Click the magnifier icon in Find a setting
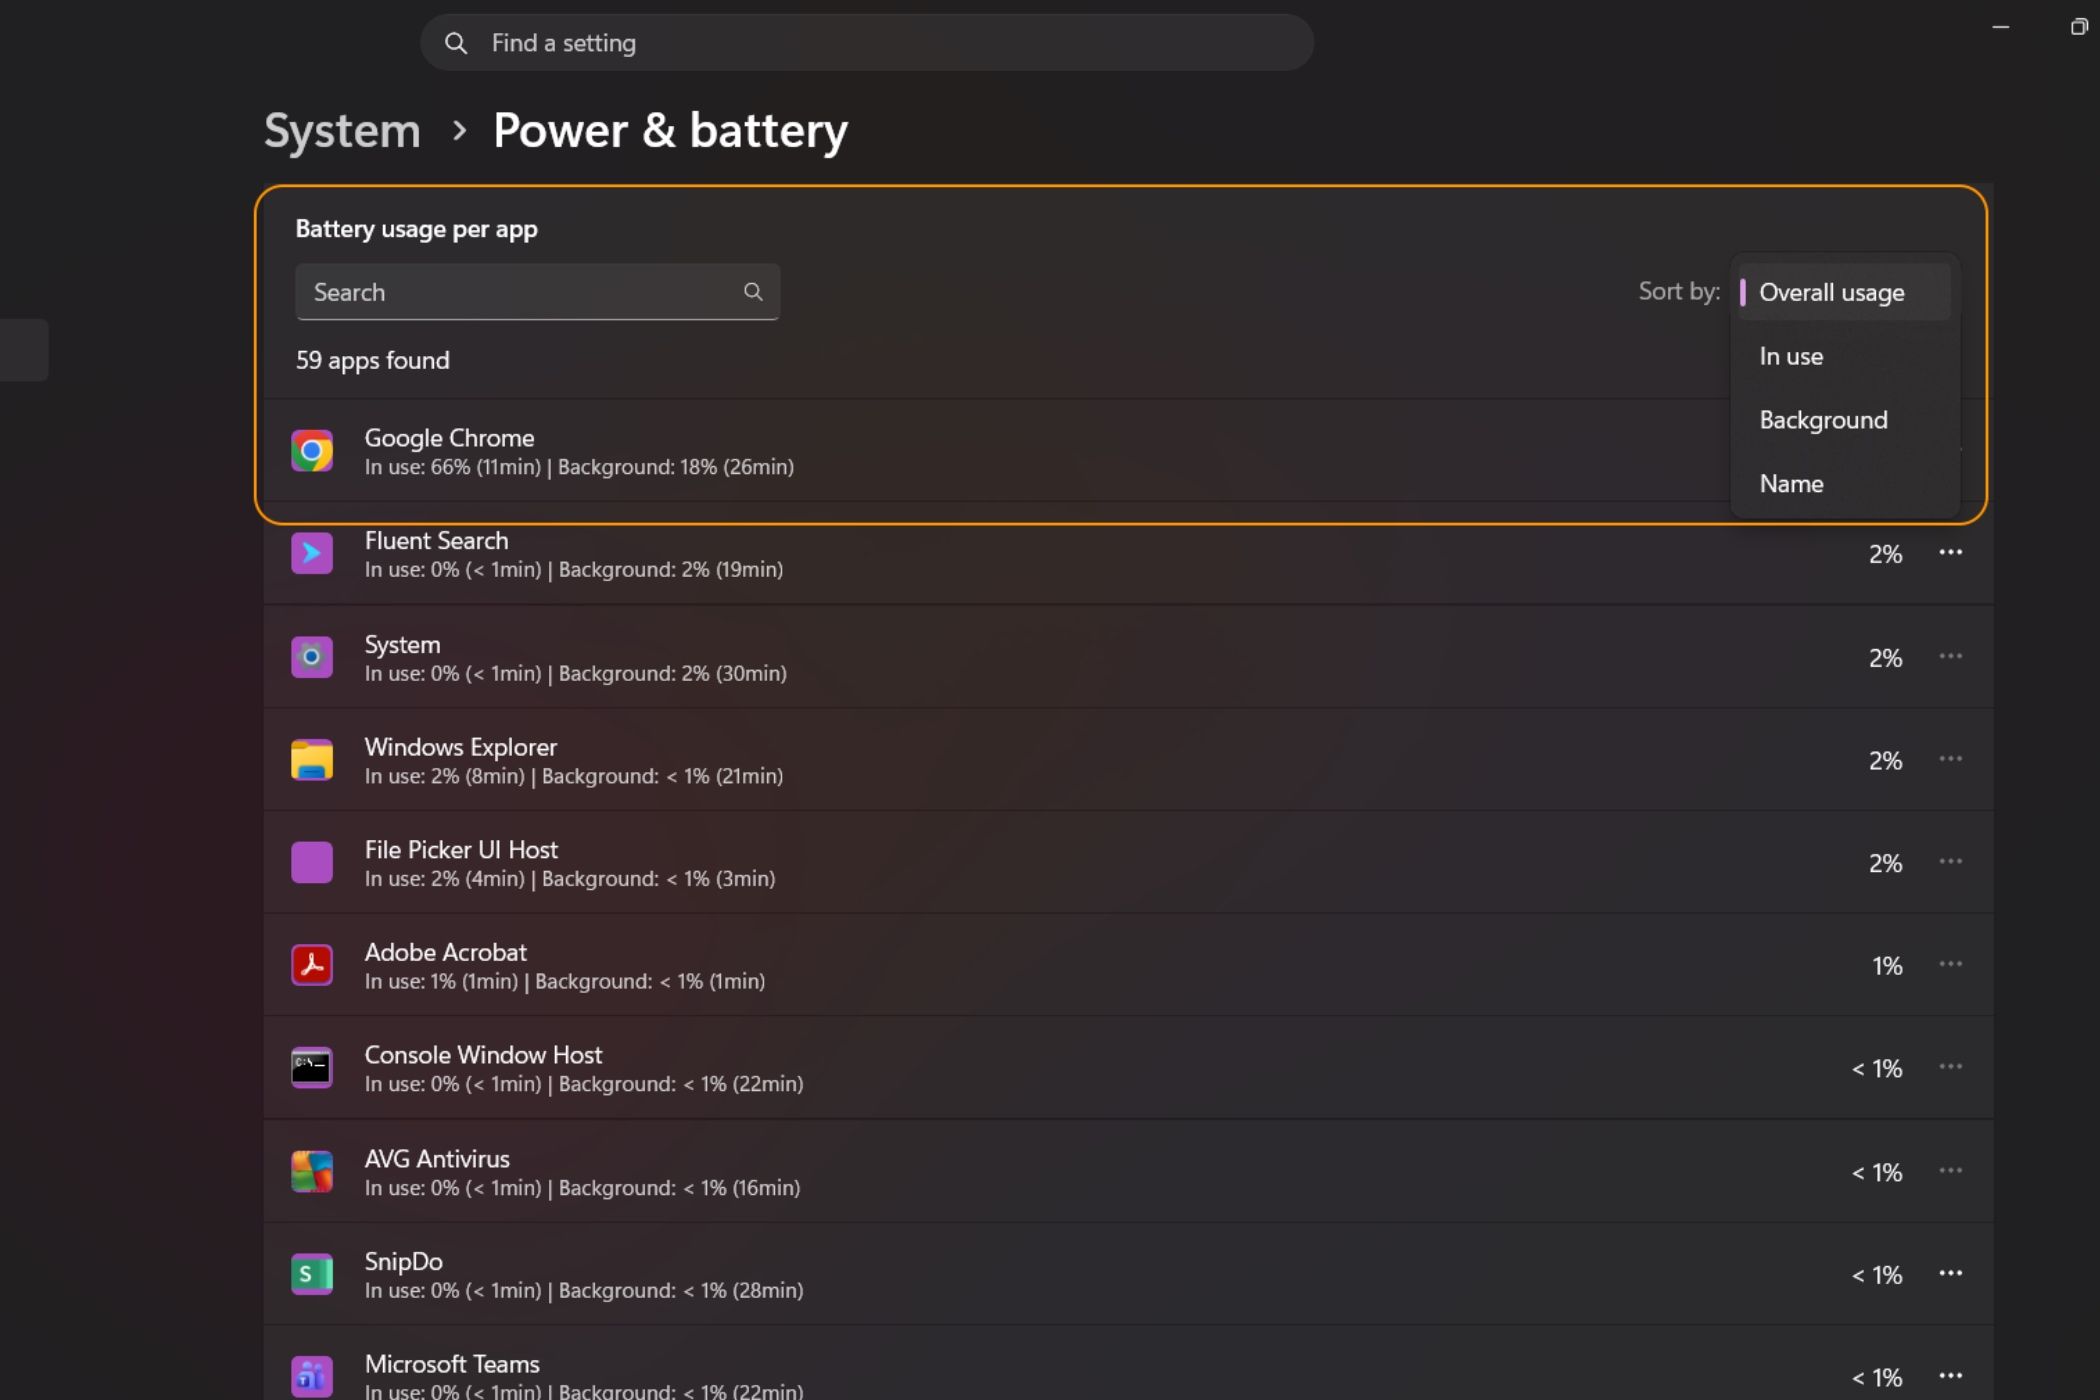Image resolution: width=2100 pixels, height=1400 pixels. 456,43
